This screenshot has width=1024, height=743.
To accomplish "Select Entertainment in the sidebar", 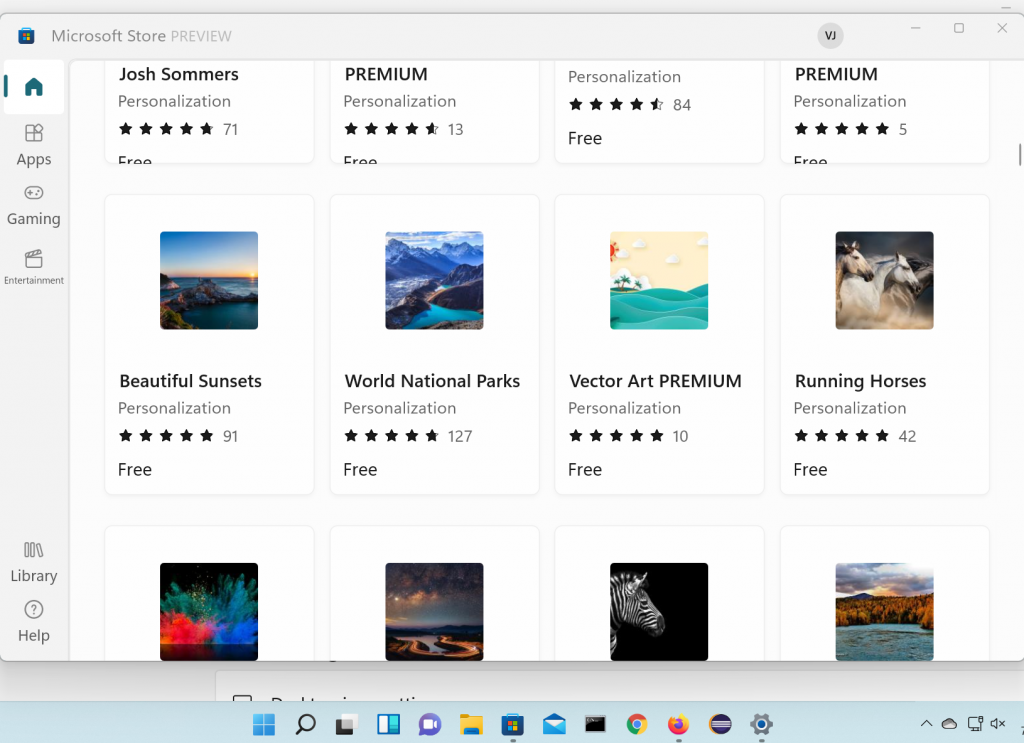I will 33,268.
